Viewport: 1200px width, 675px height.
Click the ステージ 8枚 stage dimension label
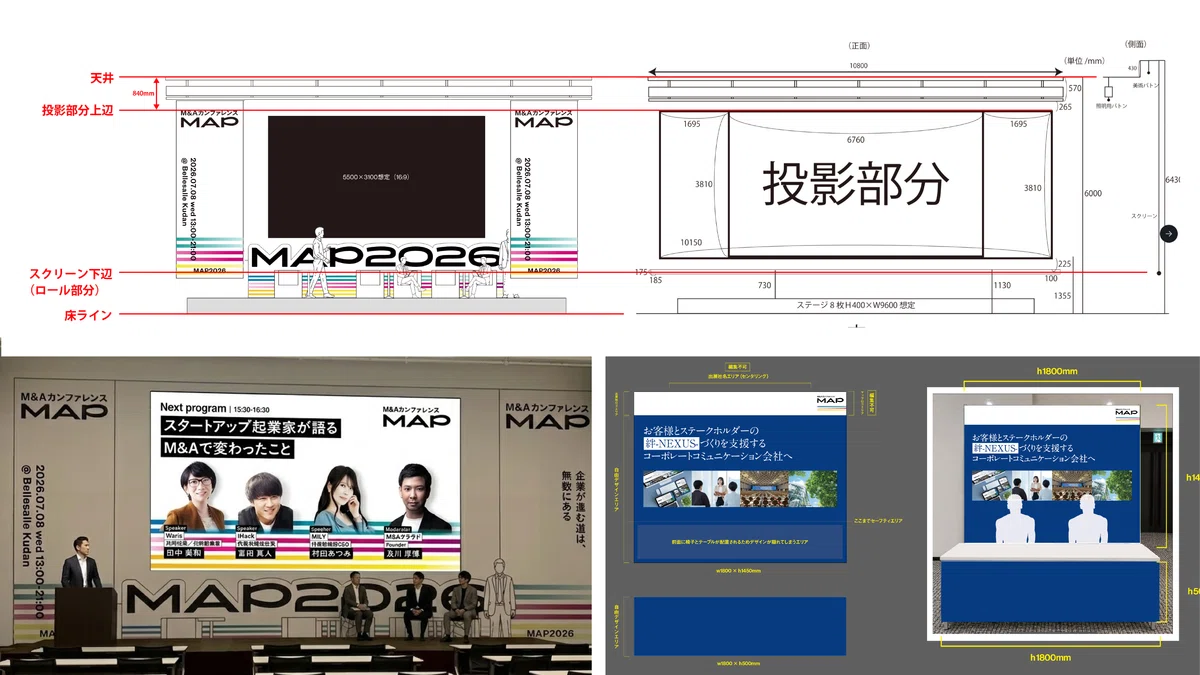855,305
